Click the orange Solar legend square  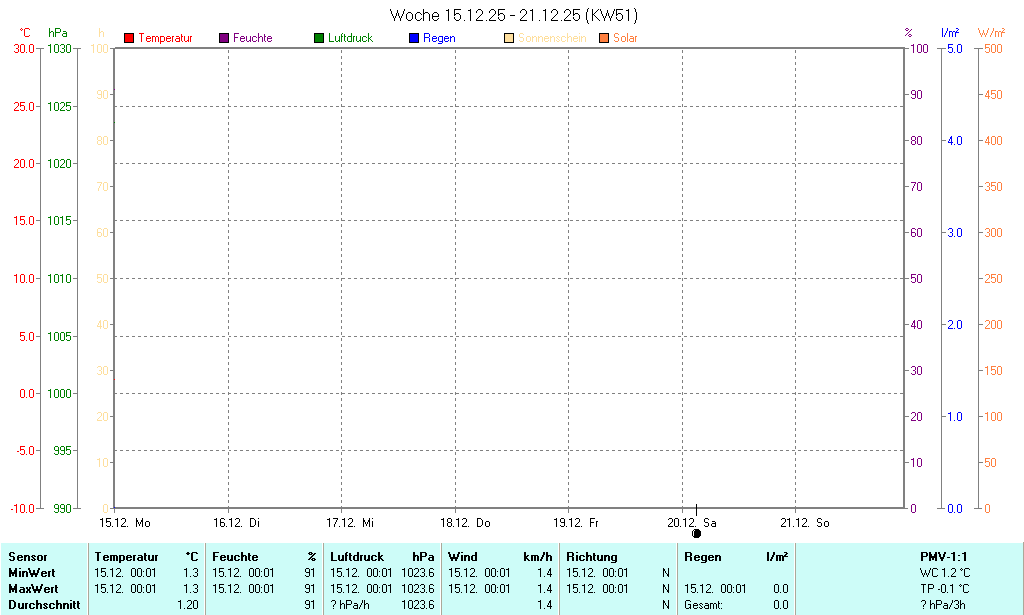pos(604,38)
